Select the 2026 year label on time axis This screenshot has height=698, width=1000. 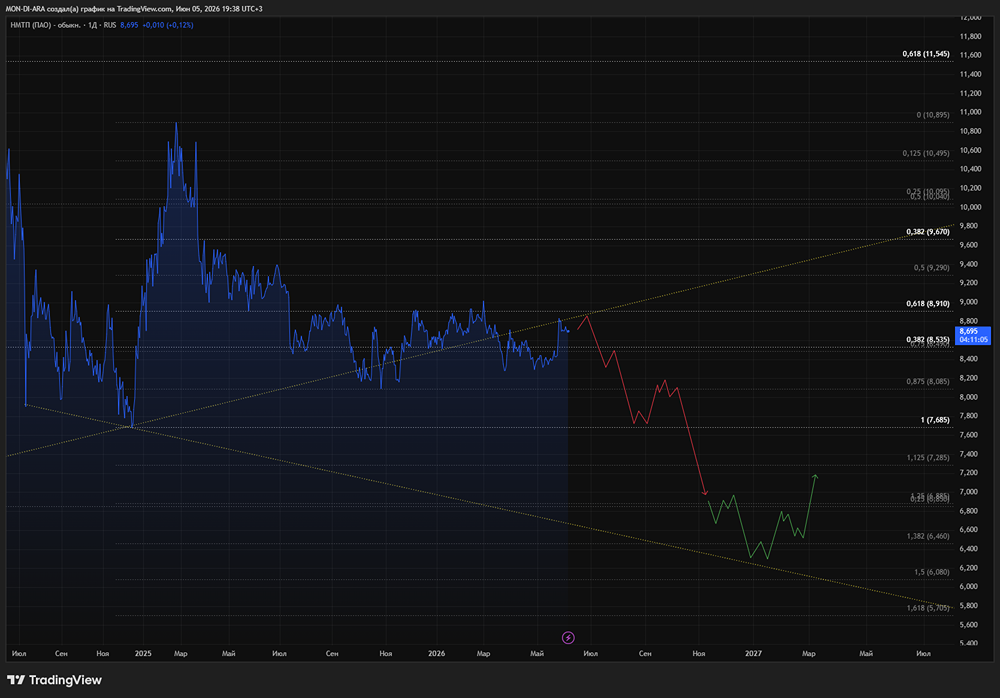(436, 653)
